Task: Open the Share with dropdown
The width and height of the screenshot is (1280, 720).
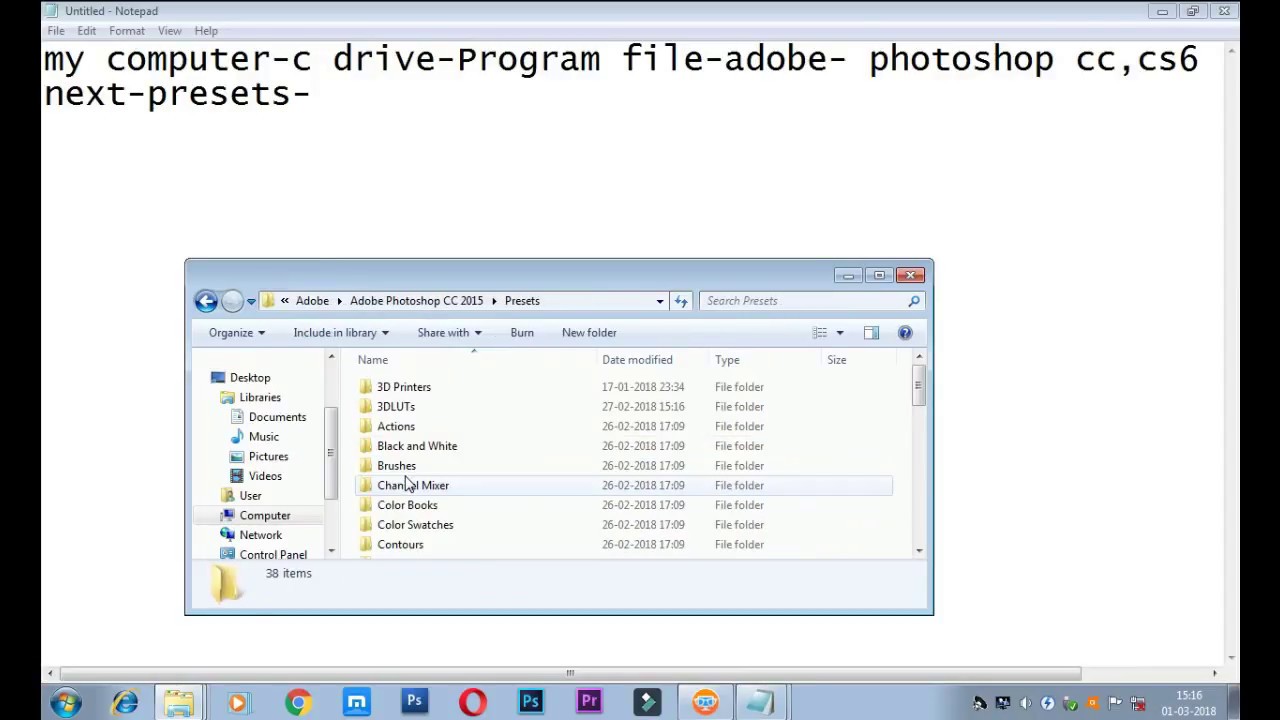Action: [449, 333]
